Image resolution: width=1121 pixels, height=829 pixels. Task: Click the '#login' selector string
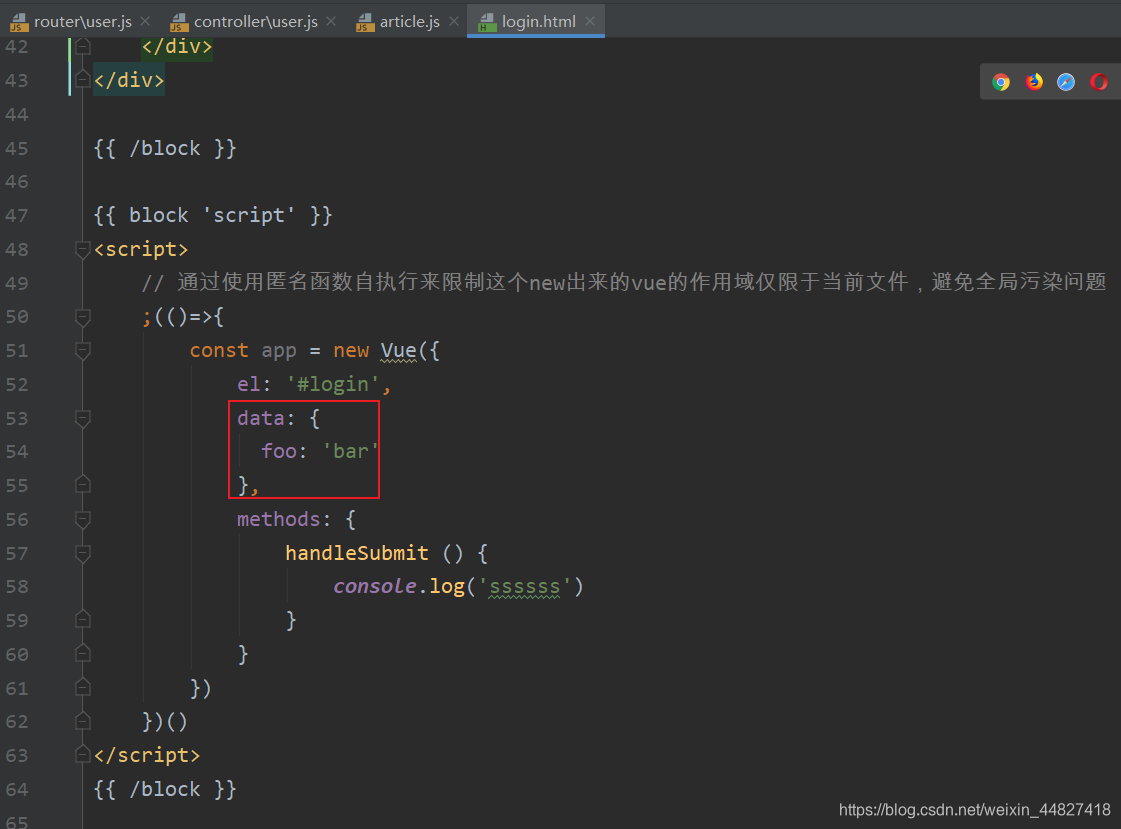click(x=333, y=384)
